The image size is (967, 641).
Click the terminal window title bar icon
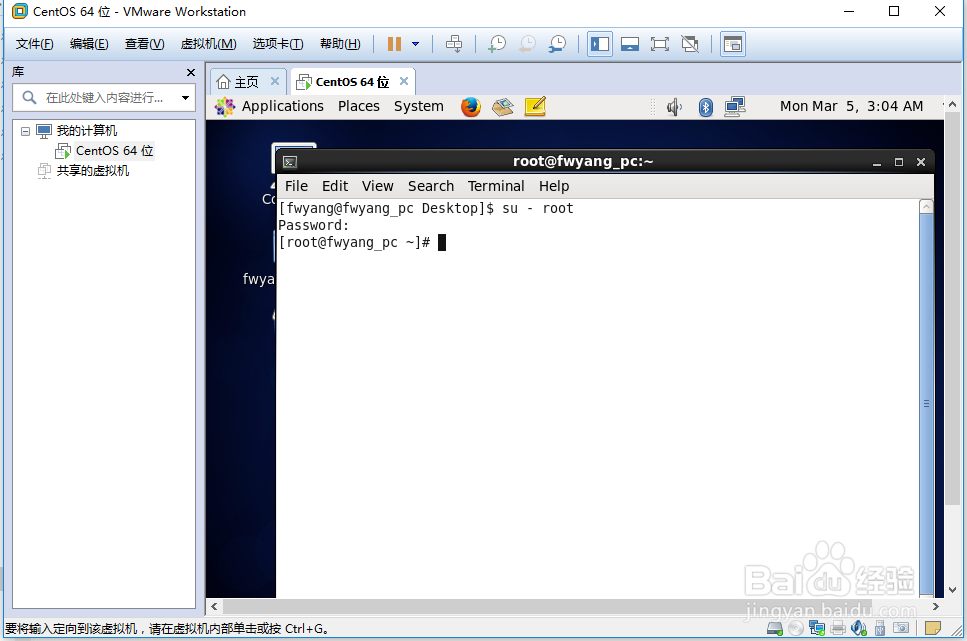290,162
